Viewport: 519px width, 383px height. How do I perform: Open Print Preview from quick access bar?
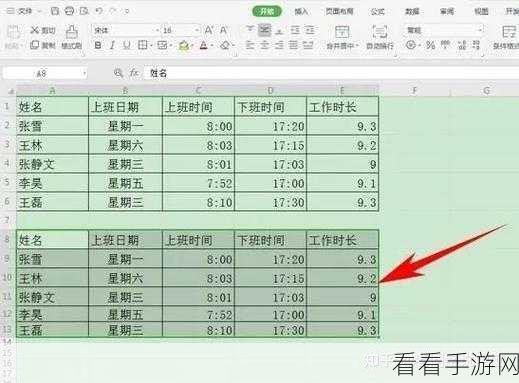tap(84, 11)
